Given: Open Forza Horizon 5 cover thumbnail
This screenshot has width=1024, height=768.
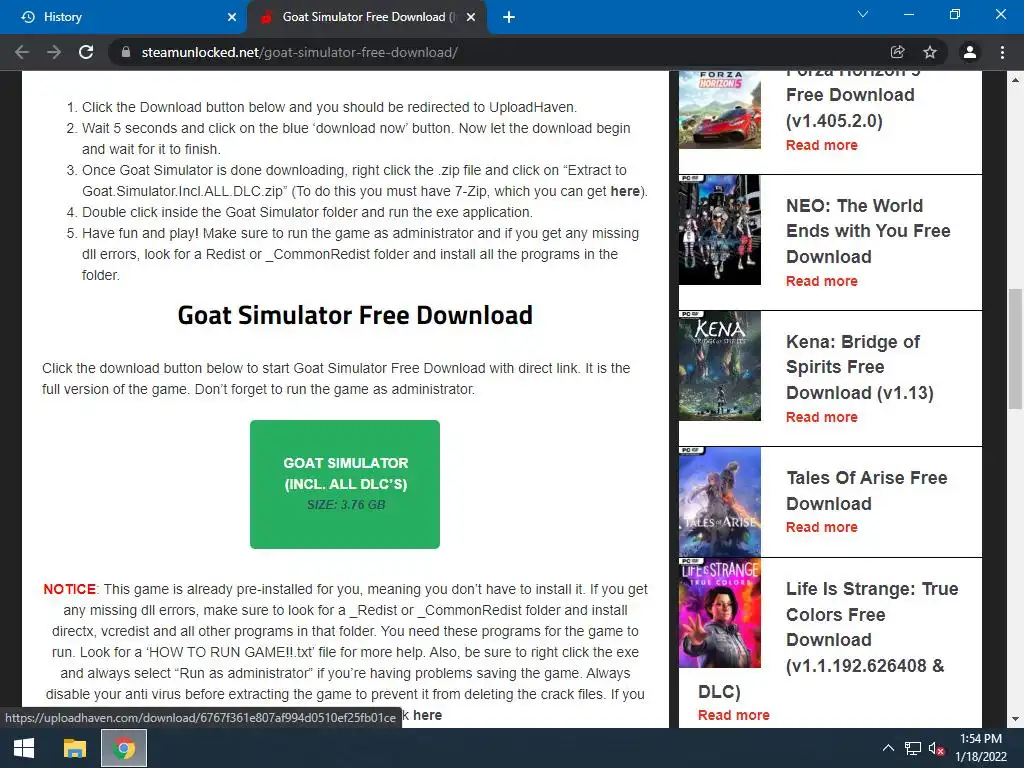Looking at the screenshot, I should [x=720, y=110].
